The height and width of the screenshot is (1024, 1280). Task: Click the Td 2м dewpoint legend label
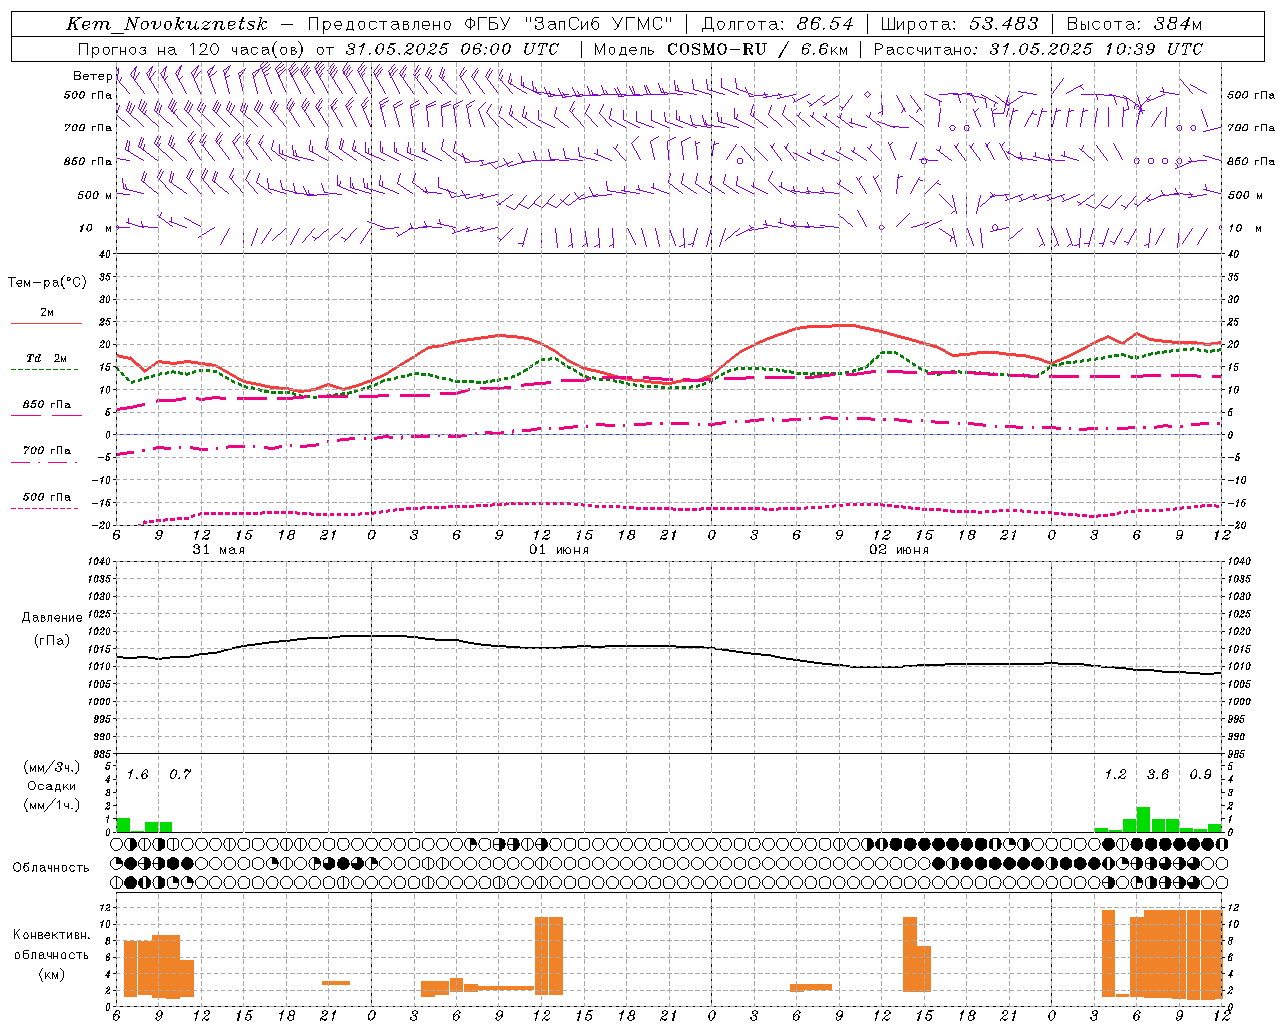pyautogui.click(x=47, y=358)
